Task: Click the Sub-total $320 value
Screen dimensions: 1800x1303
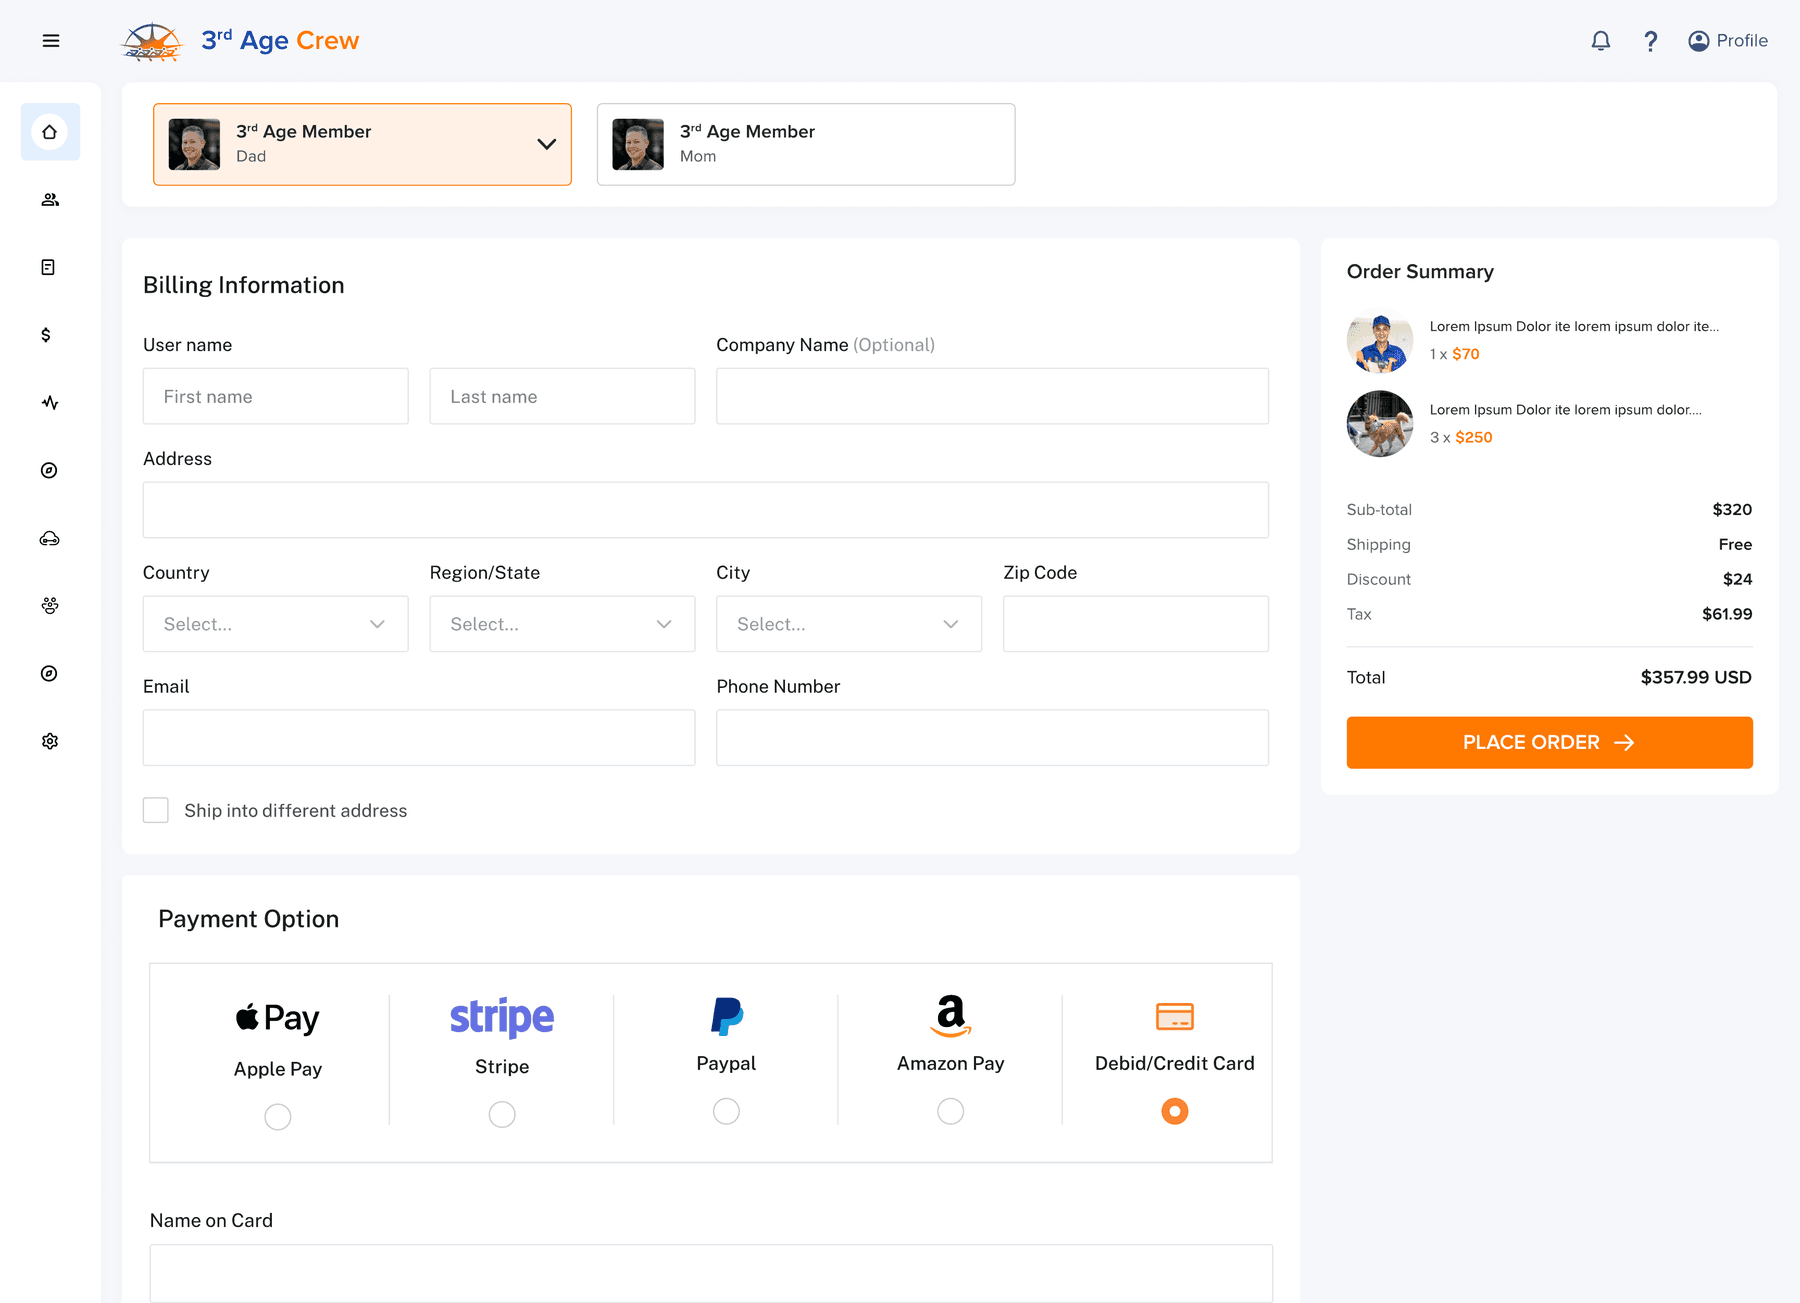Action: tap(1732, 510)
